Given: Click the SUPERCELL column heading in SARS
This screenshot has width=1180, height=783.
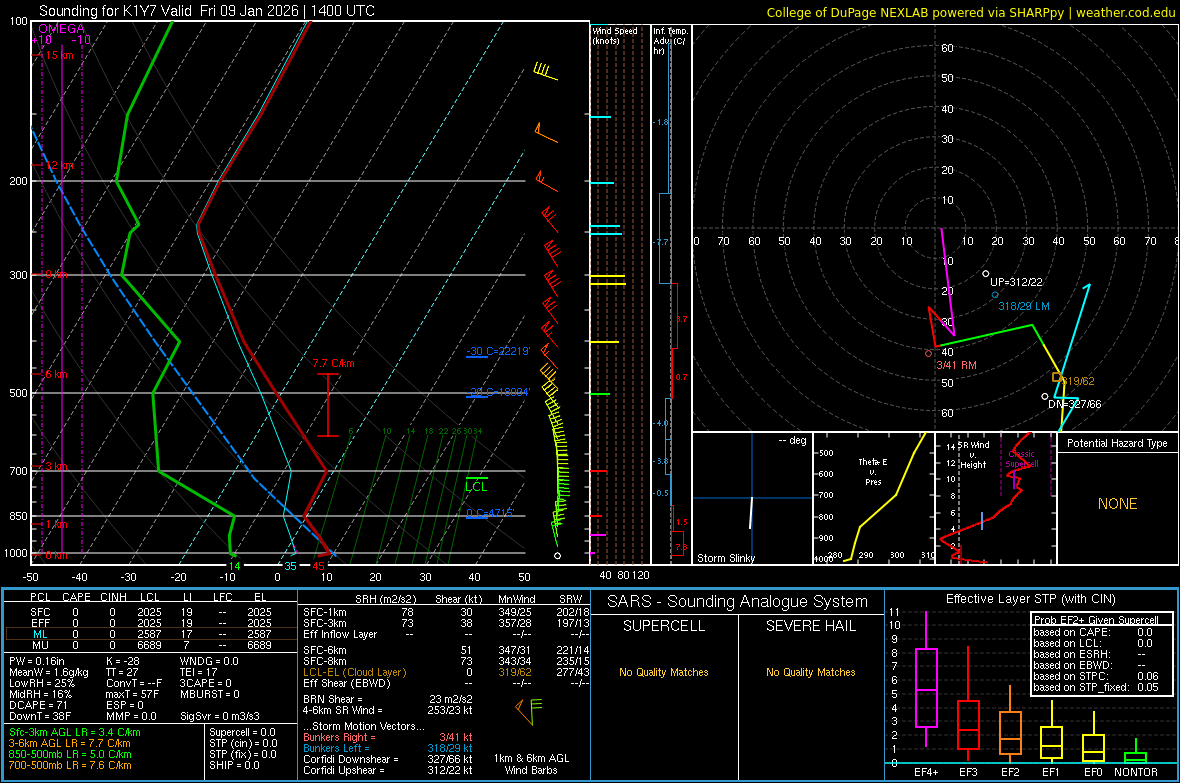Looking at the screenshot, I should coord(664,626).
